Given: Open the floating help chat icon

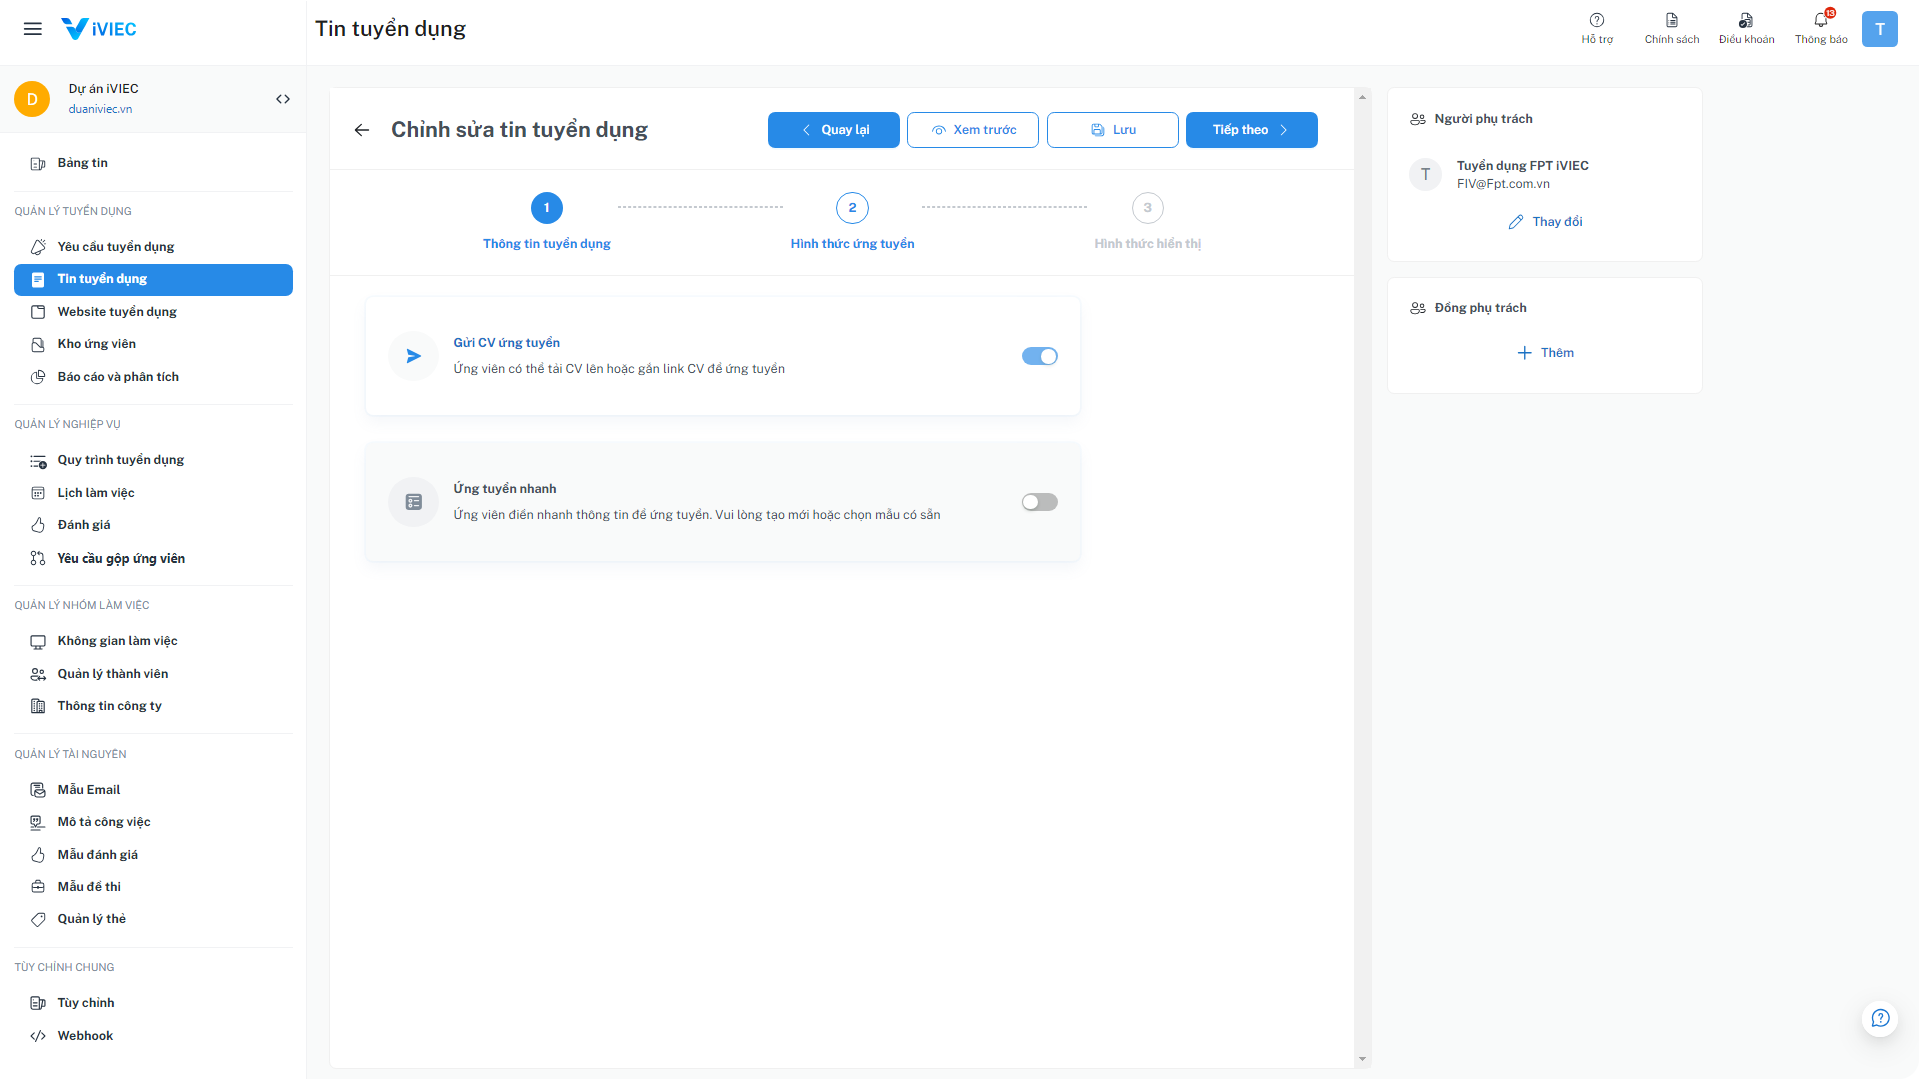Looking at the screenshot, I should pyautogui.click(x=1880, y=1018).
